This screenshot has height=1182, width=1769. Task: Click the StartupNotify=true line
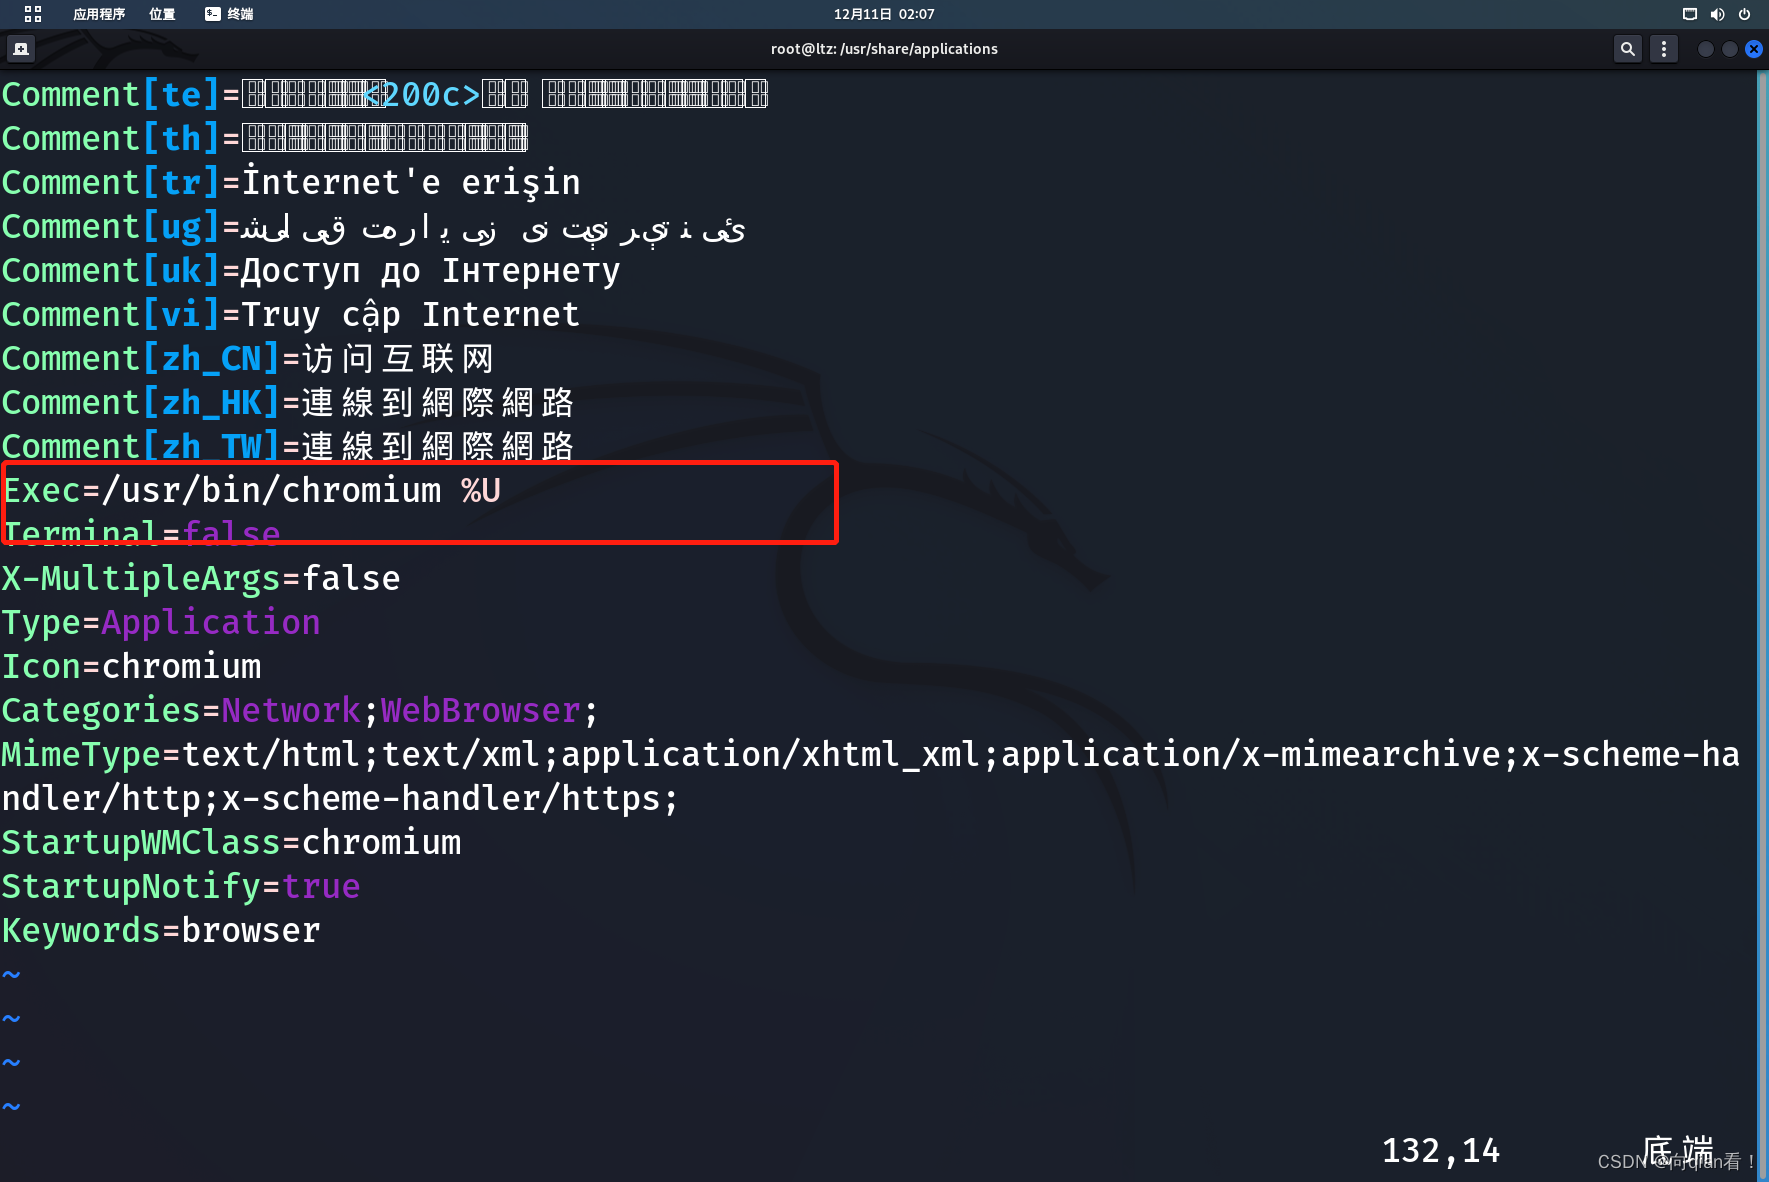point(181,886)
